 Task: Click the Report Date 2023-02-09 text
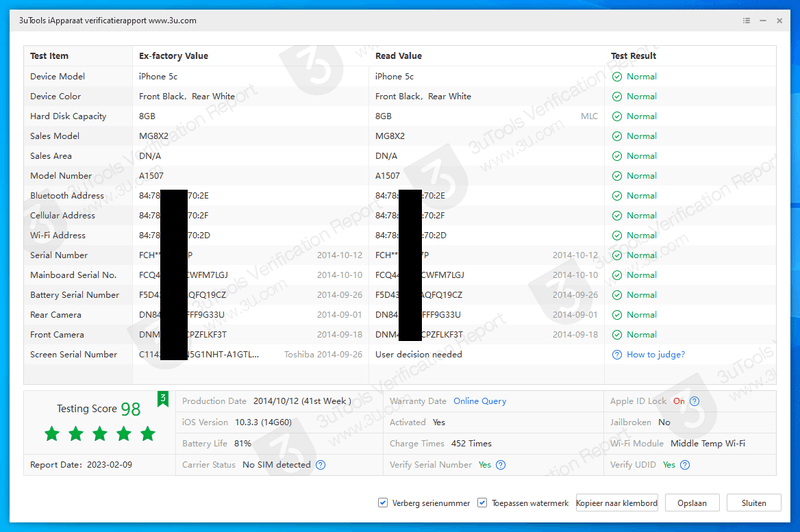pos(81,465)
